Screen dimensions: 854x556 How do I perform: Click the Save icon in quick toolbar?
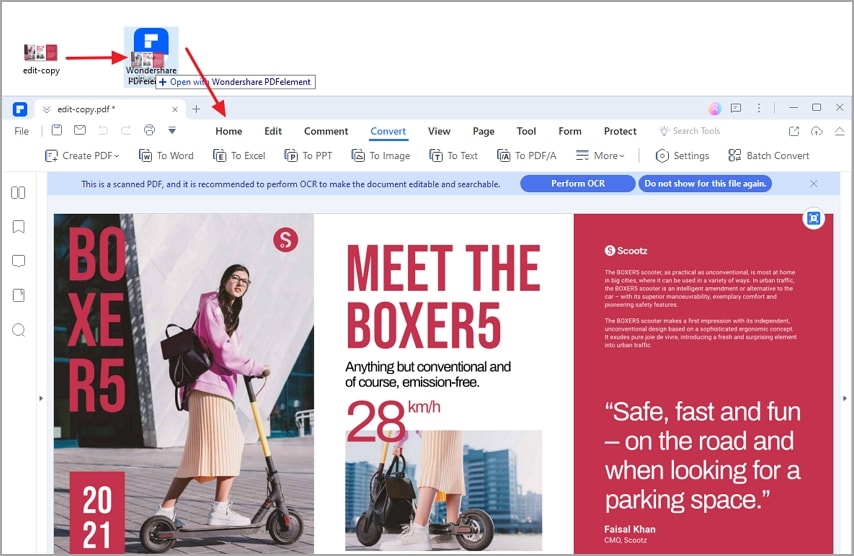tap(57, 130)
